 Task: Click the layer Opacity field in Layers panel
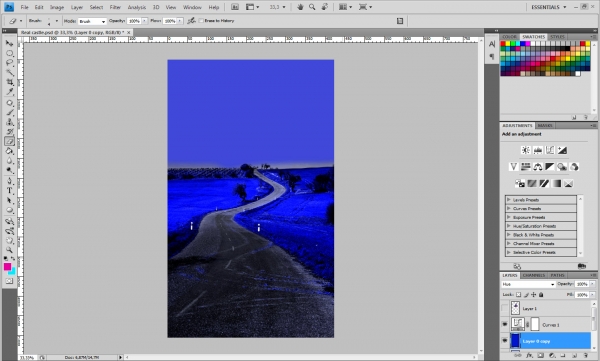click(582, 284)
